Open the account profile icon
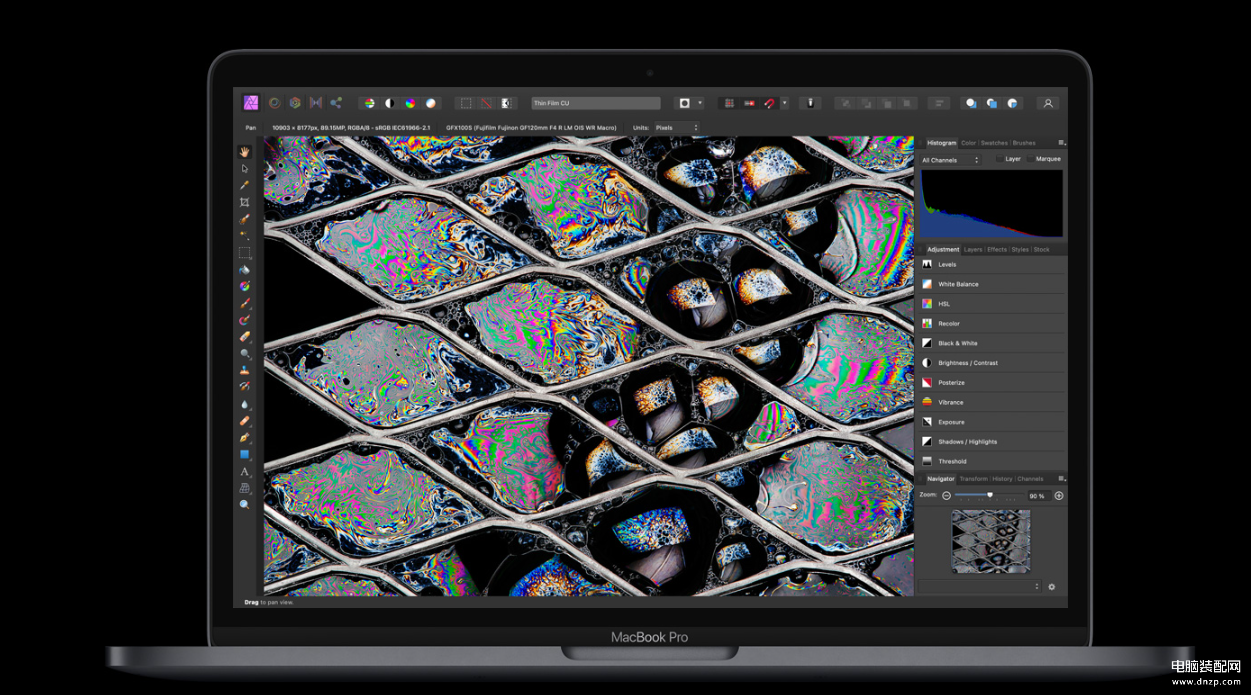1251x695 pixels. (1048, 103)
